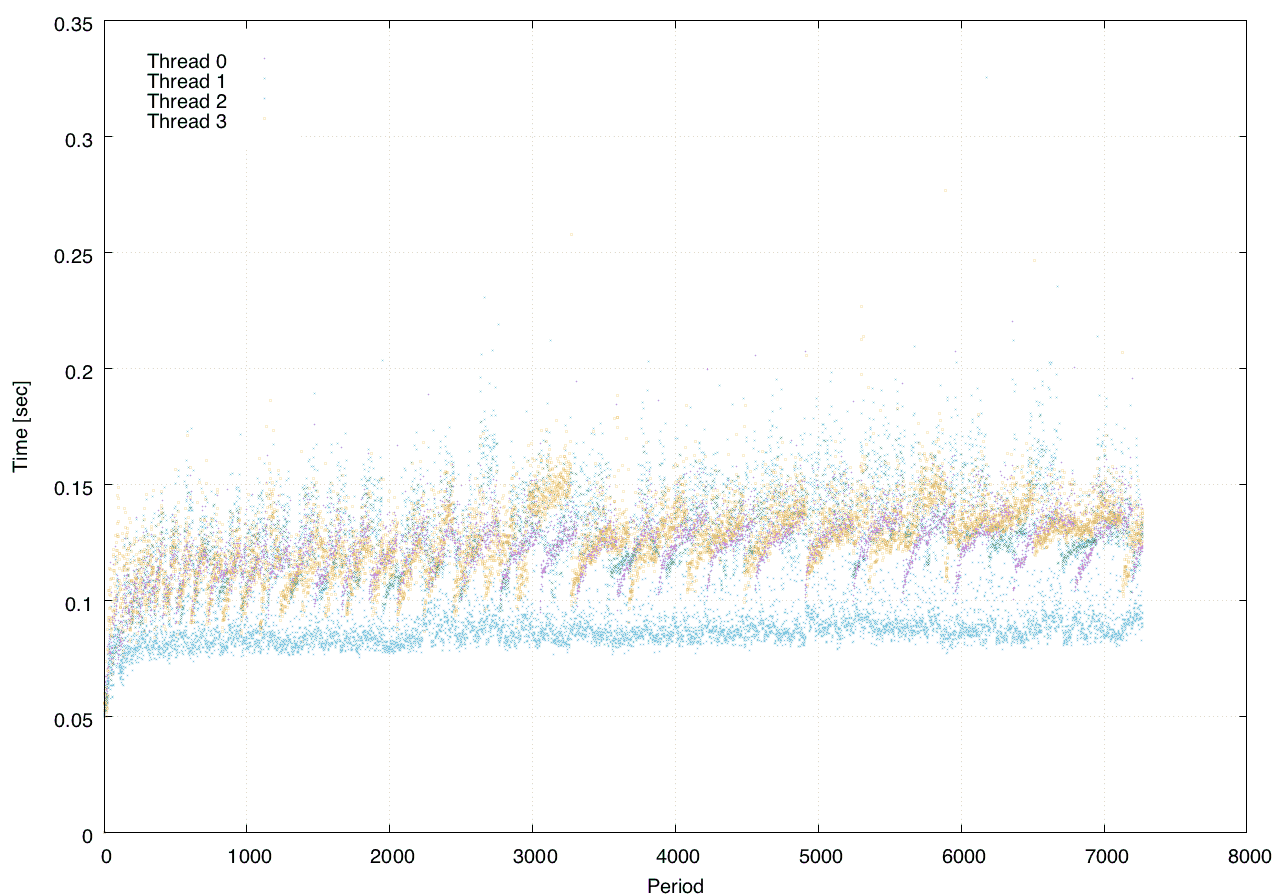This screenshot has height=896, width=1280.
Task: Click the 0.05 y-axis tick label
Action: [72, 718]
